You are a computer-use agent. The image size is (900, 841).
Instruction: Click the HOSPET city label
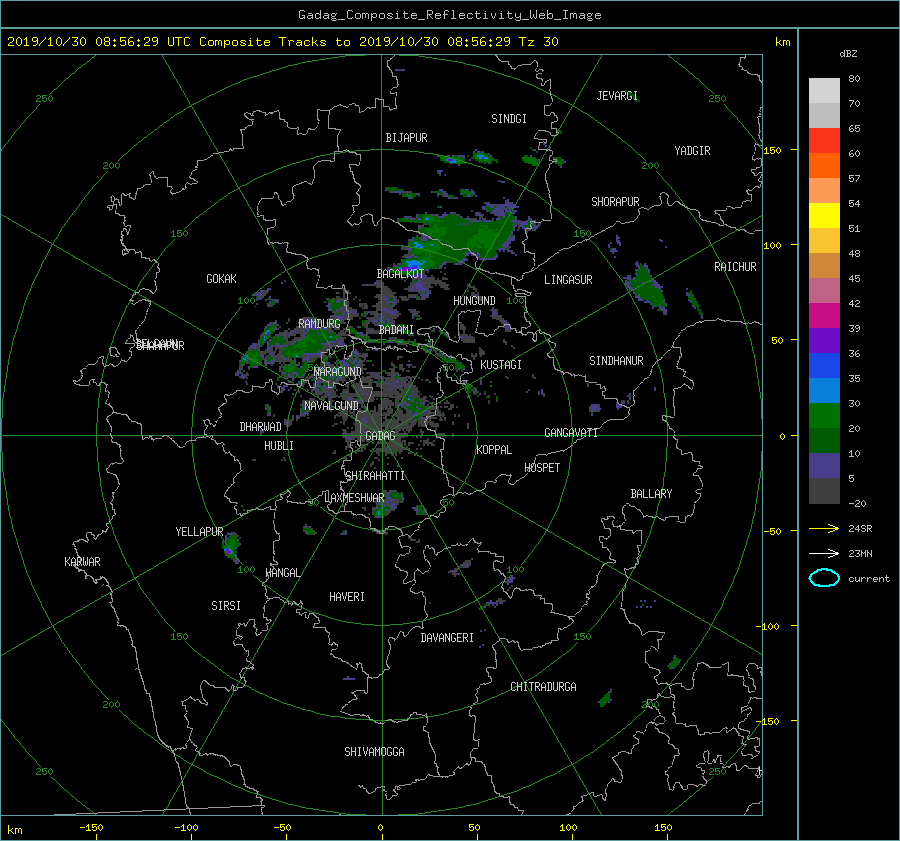pyautogui.click(x=542, y=468)
